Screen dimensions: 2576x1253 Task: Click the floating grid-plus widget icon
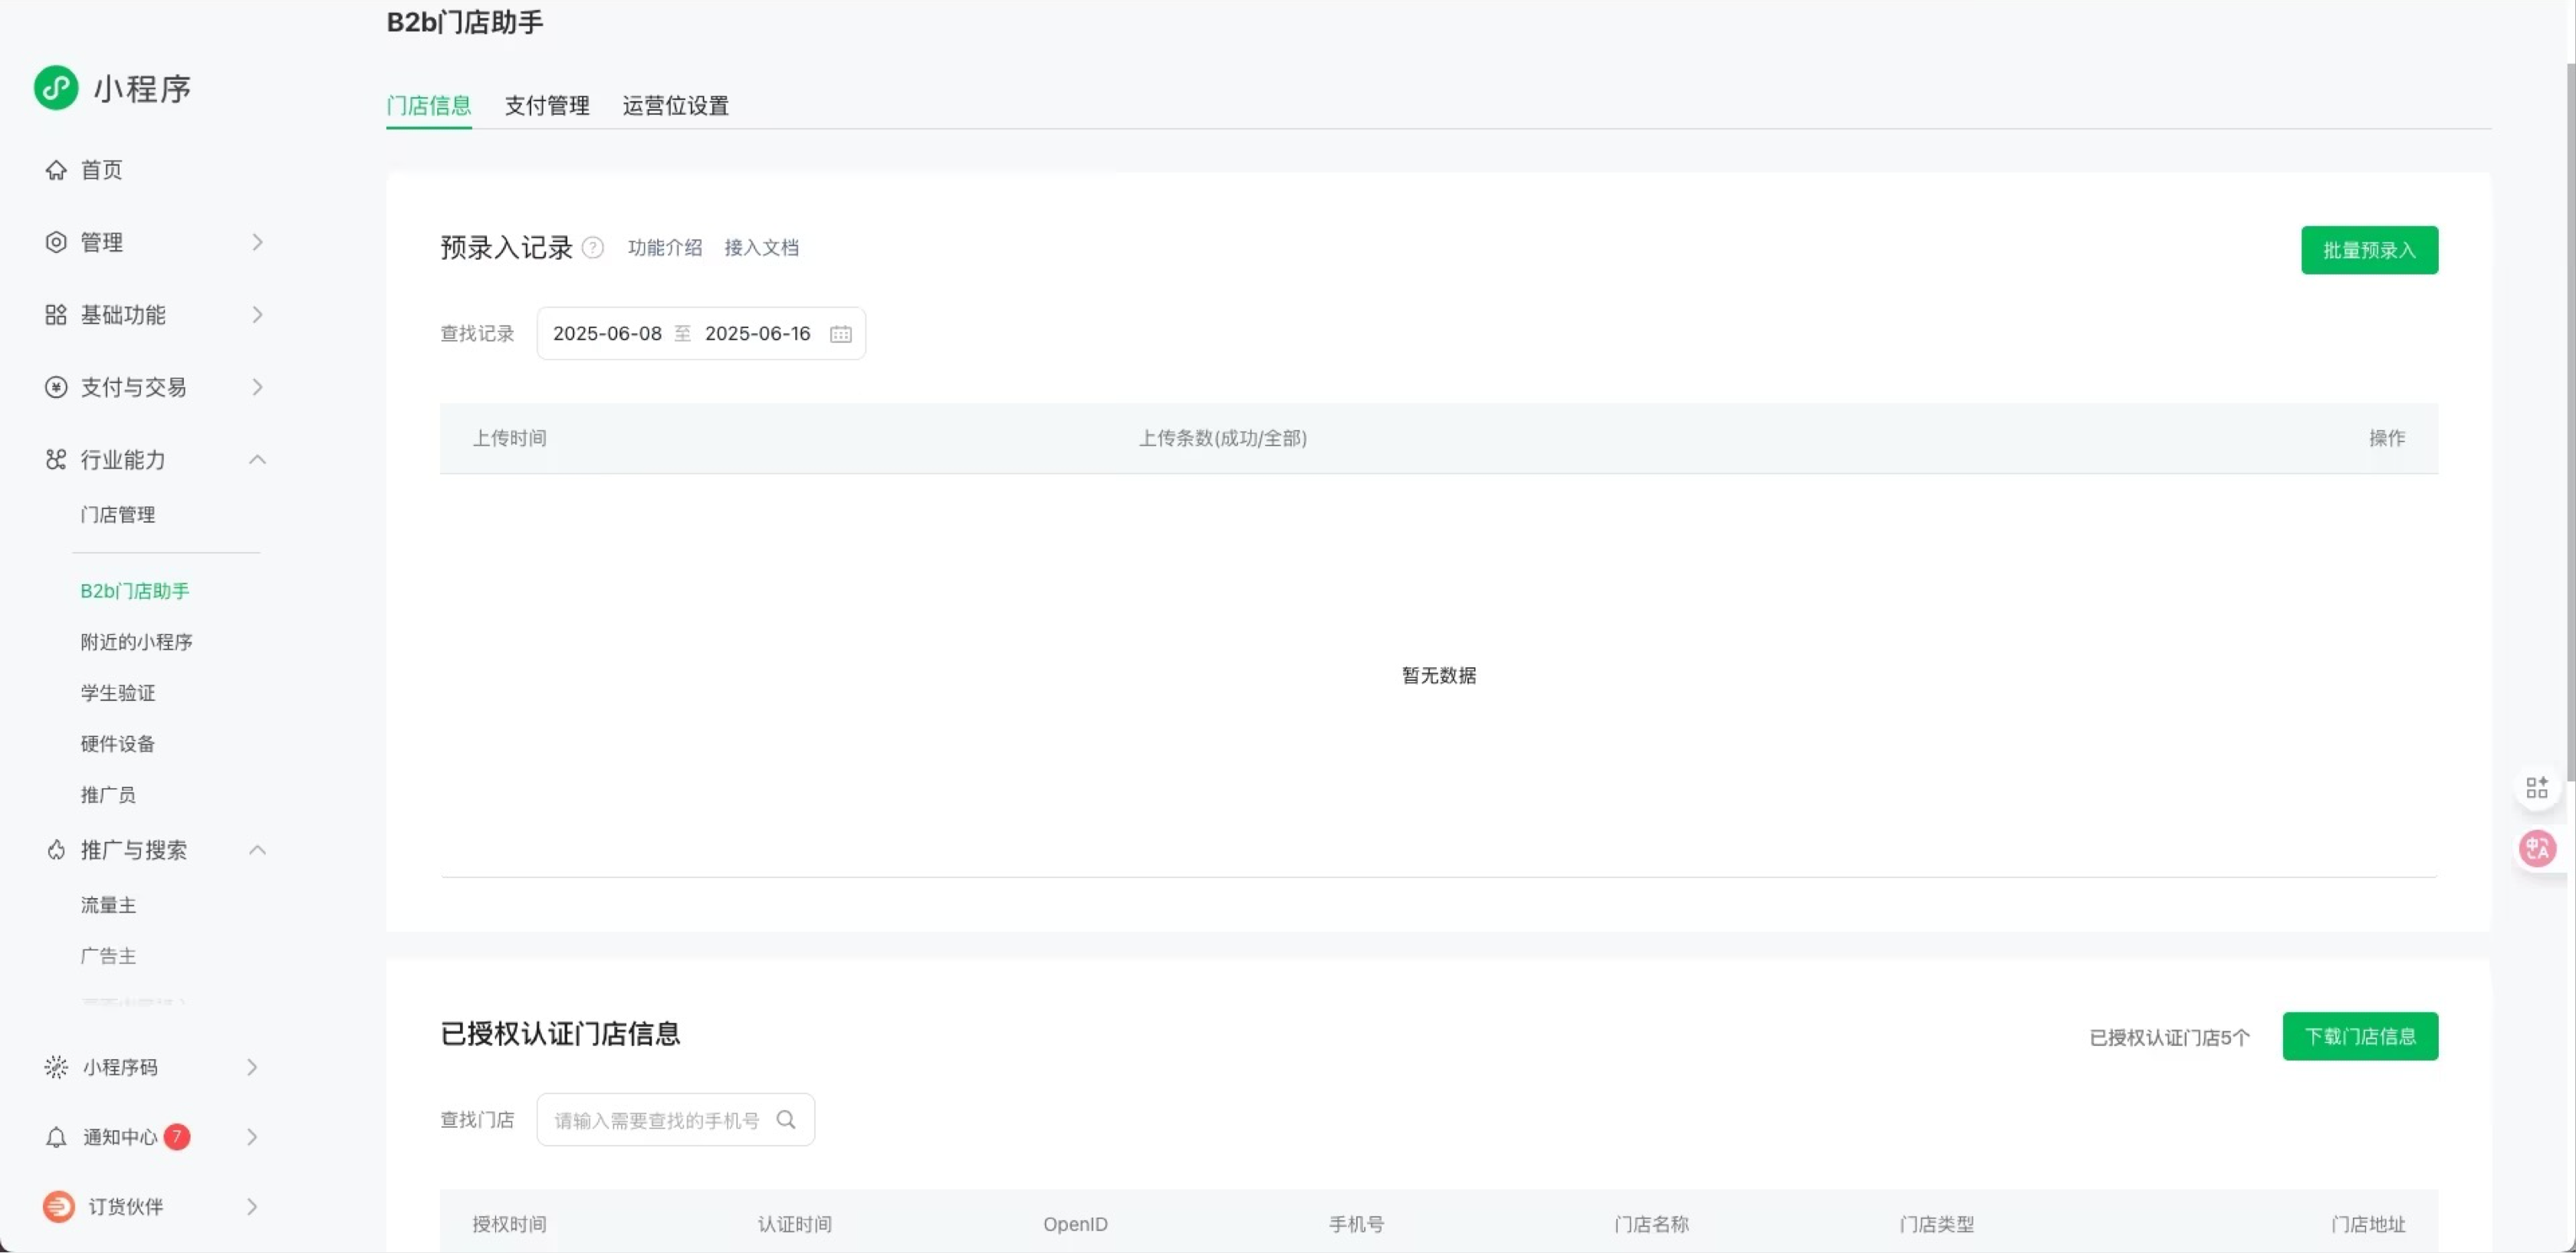2537,788
